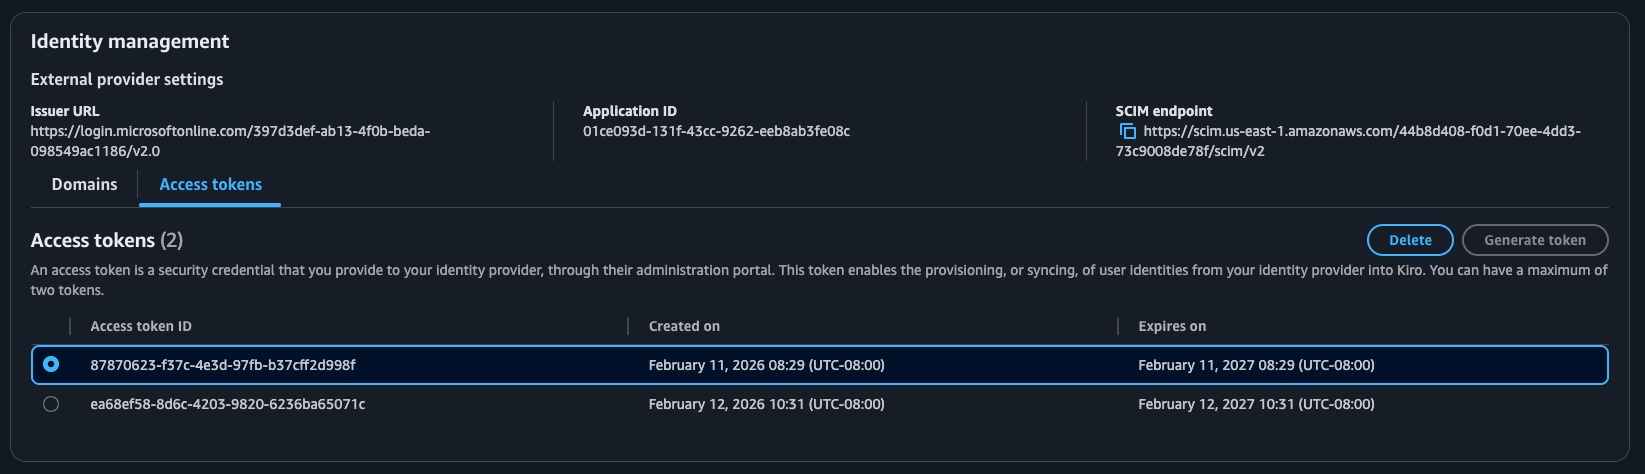Screen dimensions: 1645x474
Task: Click token ID ea68ef58-8d6c-4203-9820-6236ba65071c text
Action: pos(228,404)
